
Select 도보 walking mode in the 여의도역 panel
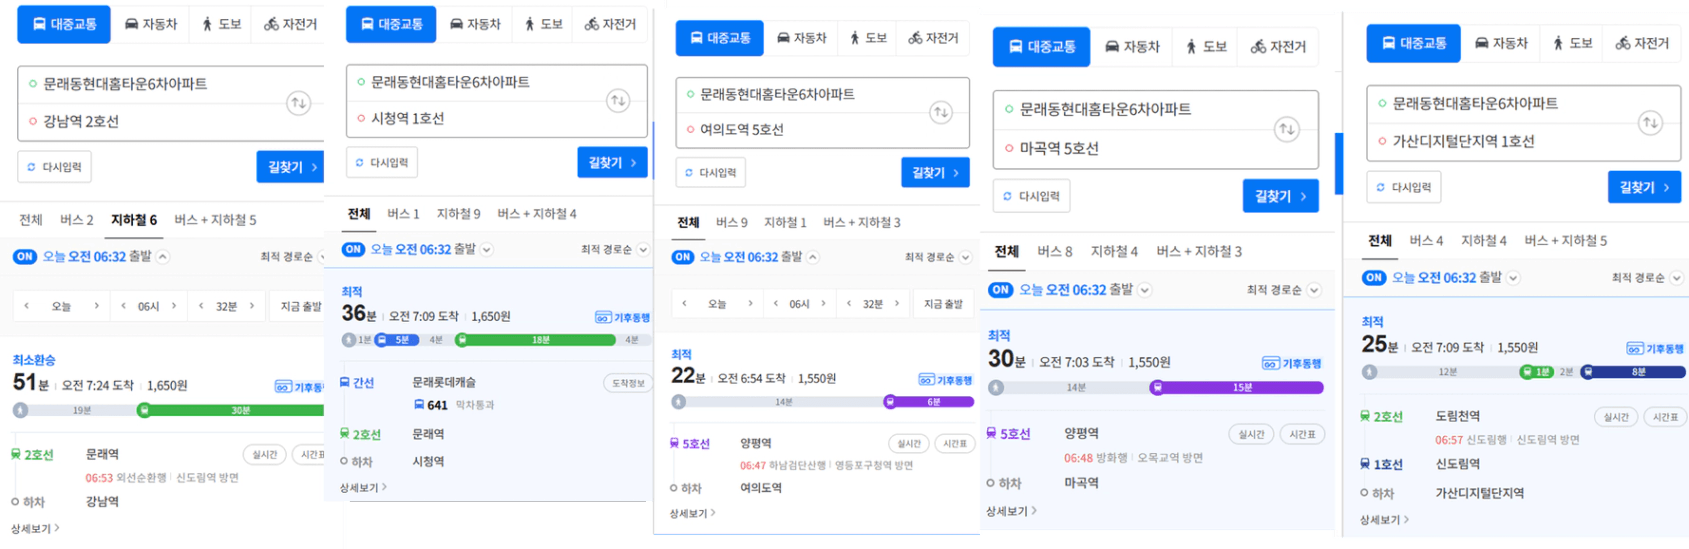point(868,38)
